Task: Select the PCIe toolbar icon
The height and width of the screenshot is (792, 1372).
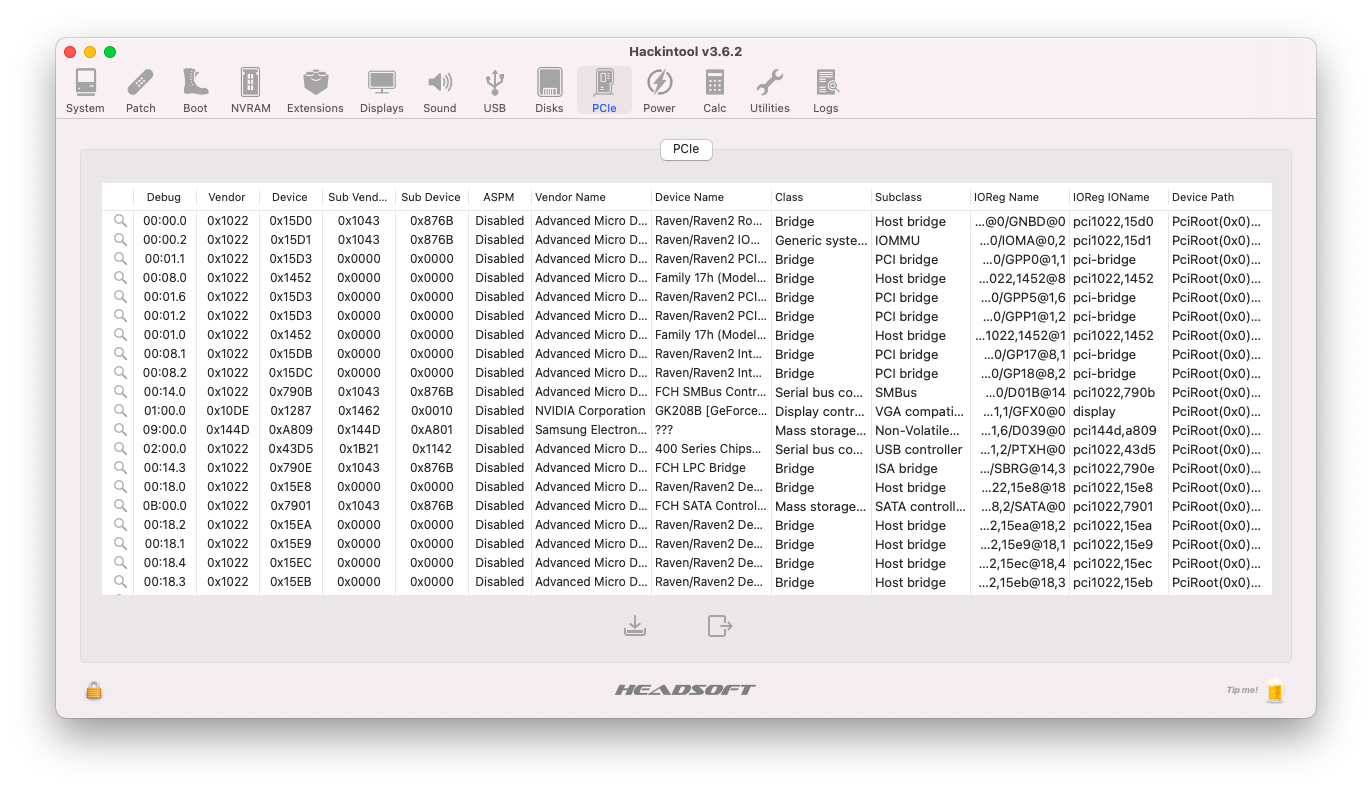Action: [x=604, y=91]
